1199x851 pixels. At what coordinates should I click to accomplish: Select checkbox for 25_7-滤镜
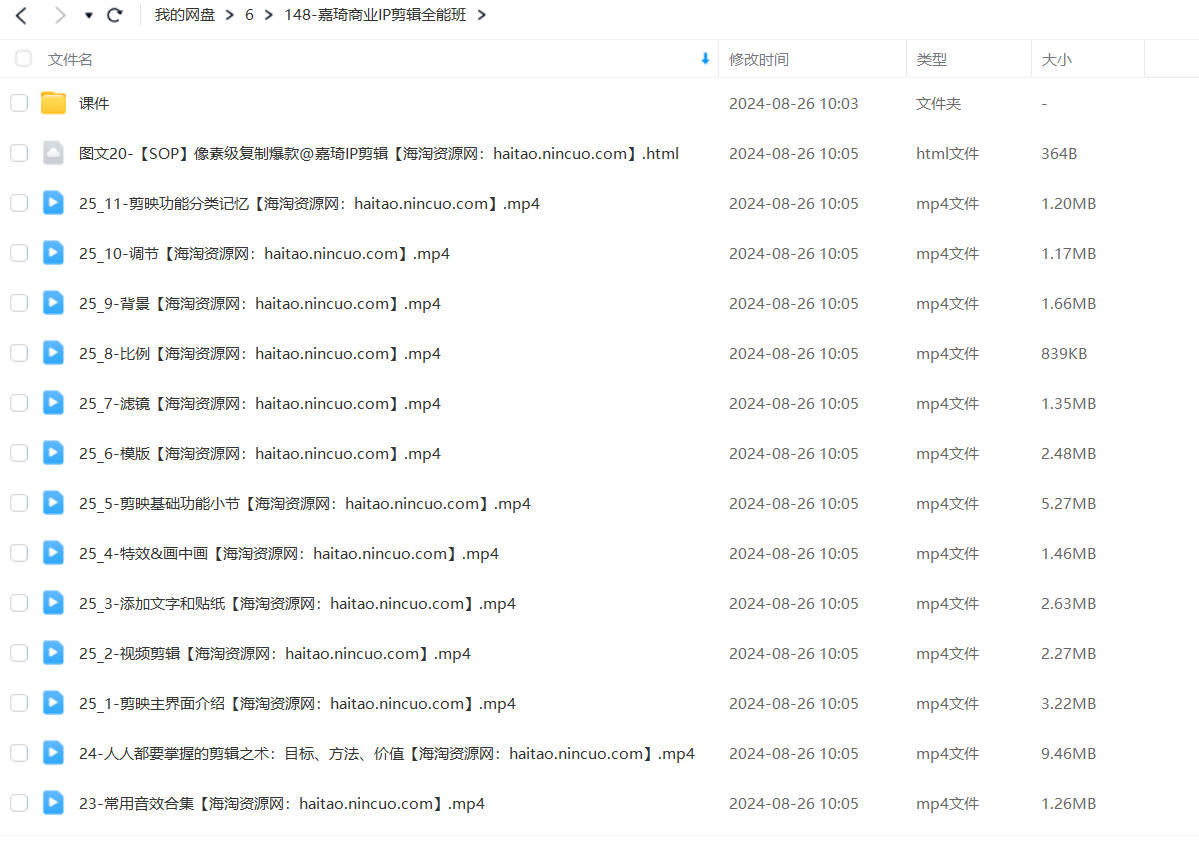[x=19, y=403]
